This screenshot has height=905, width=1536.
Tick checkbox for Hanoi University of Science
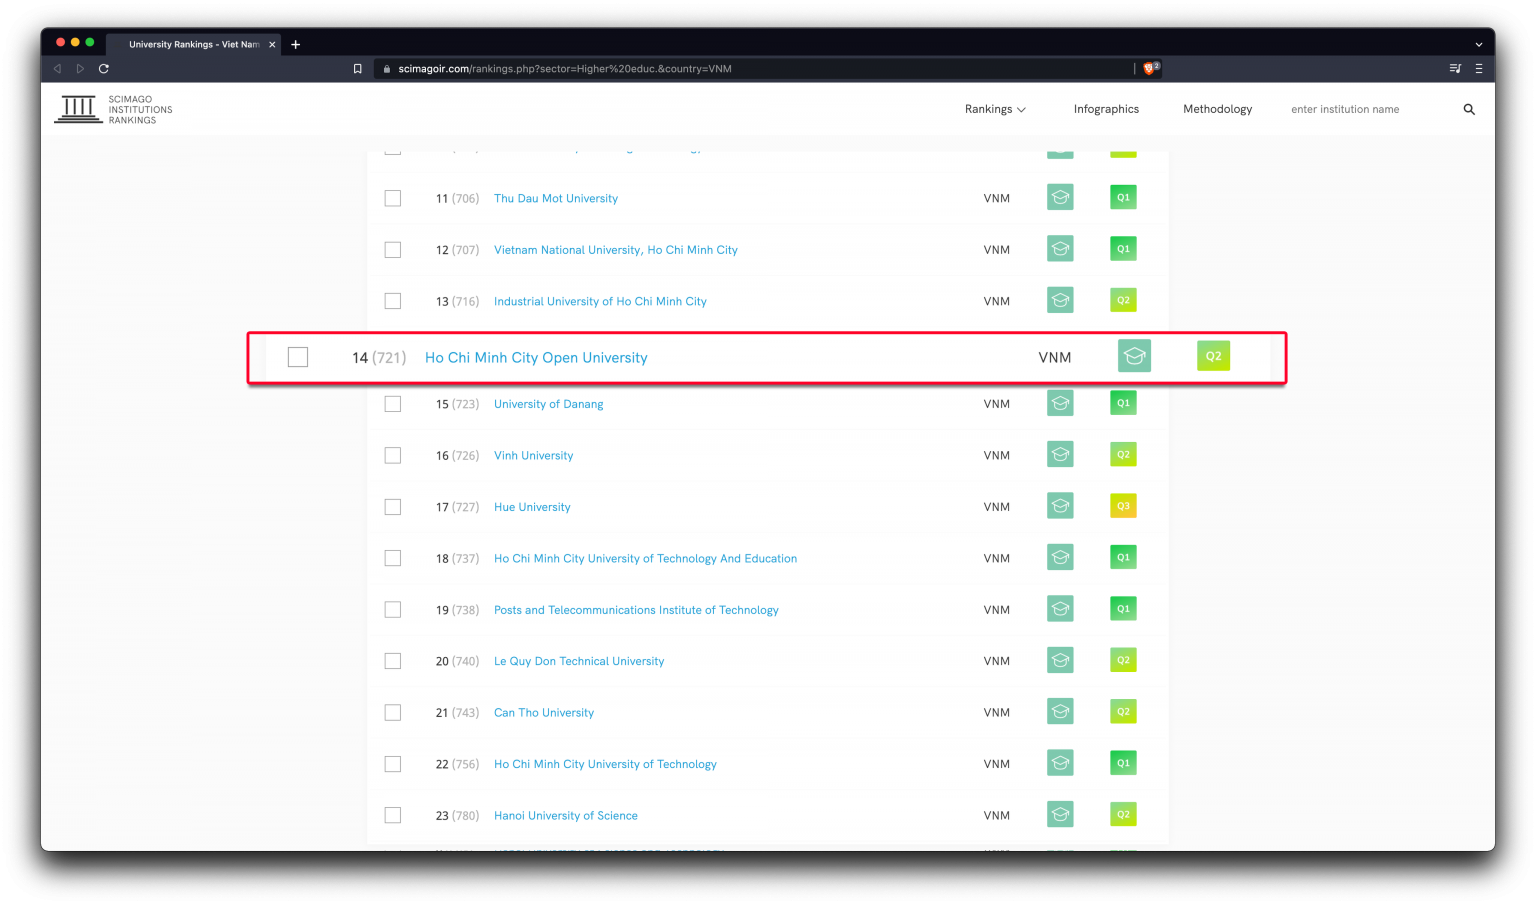(393, 816)
